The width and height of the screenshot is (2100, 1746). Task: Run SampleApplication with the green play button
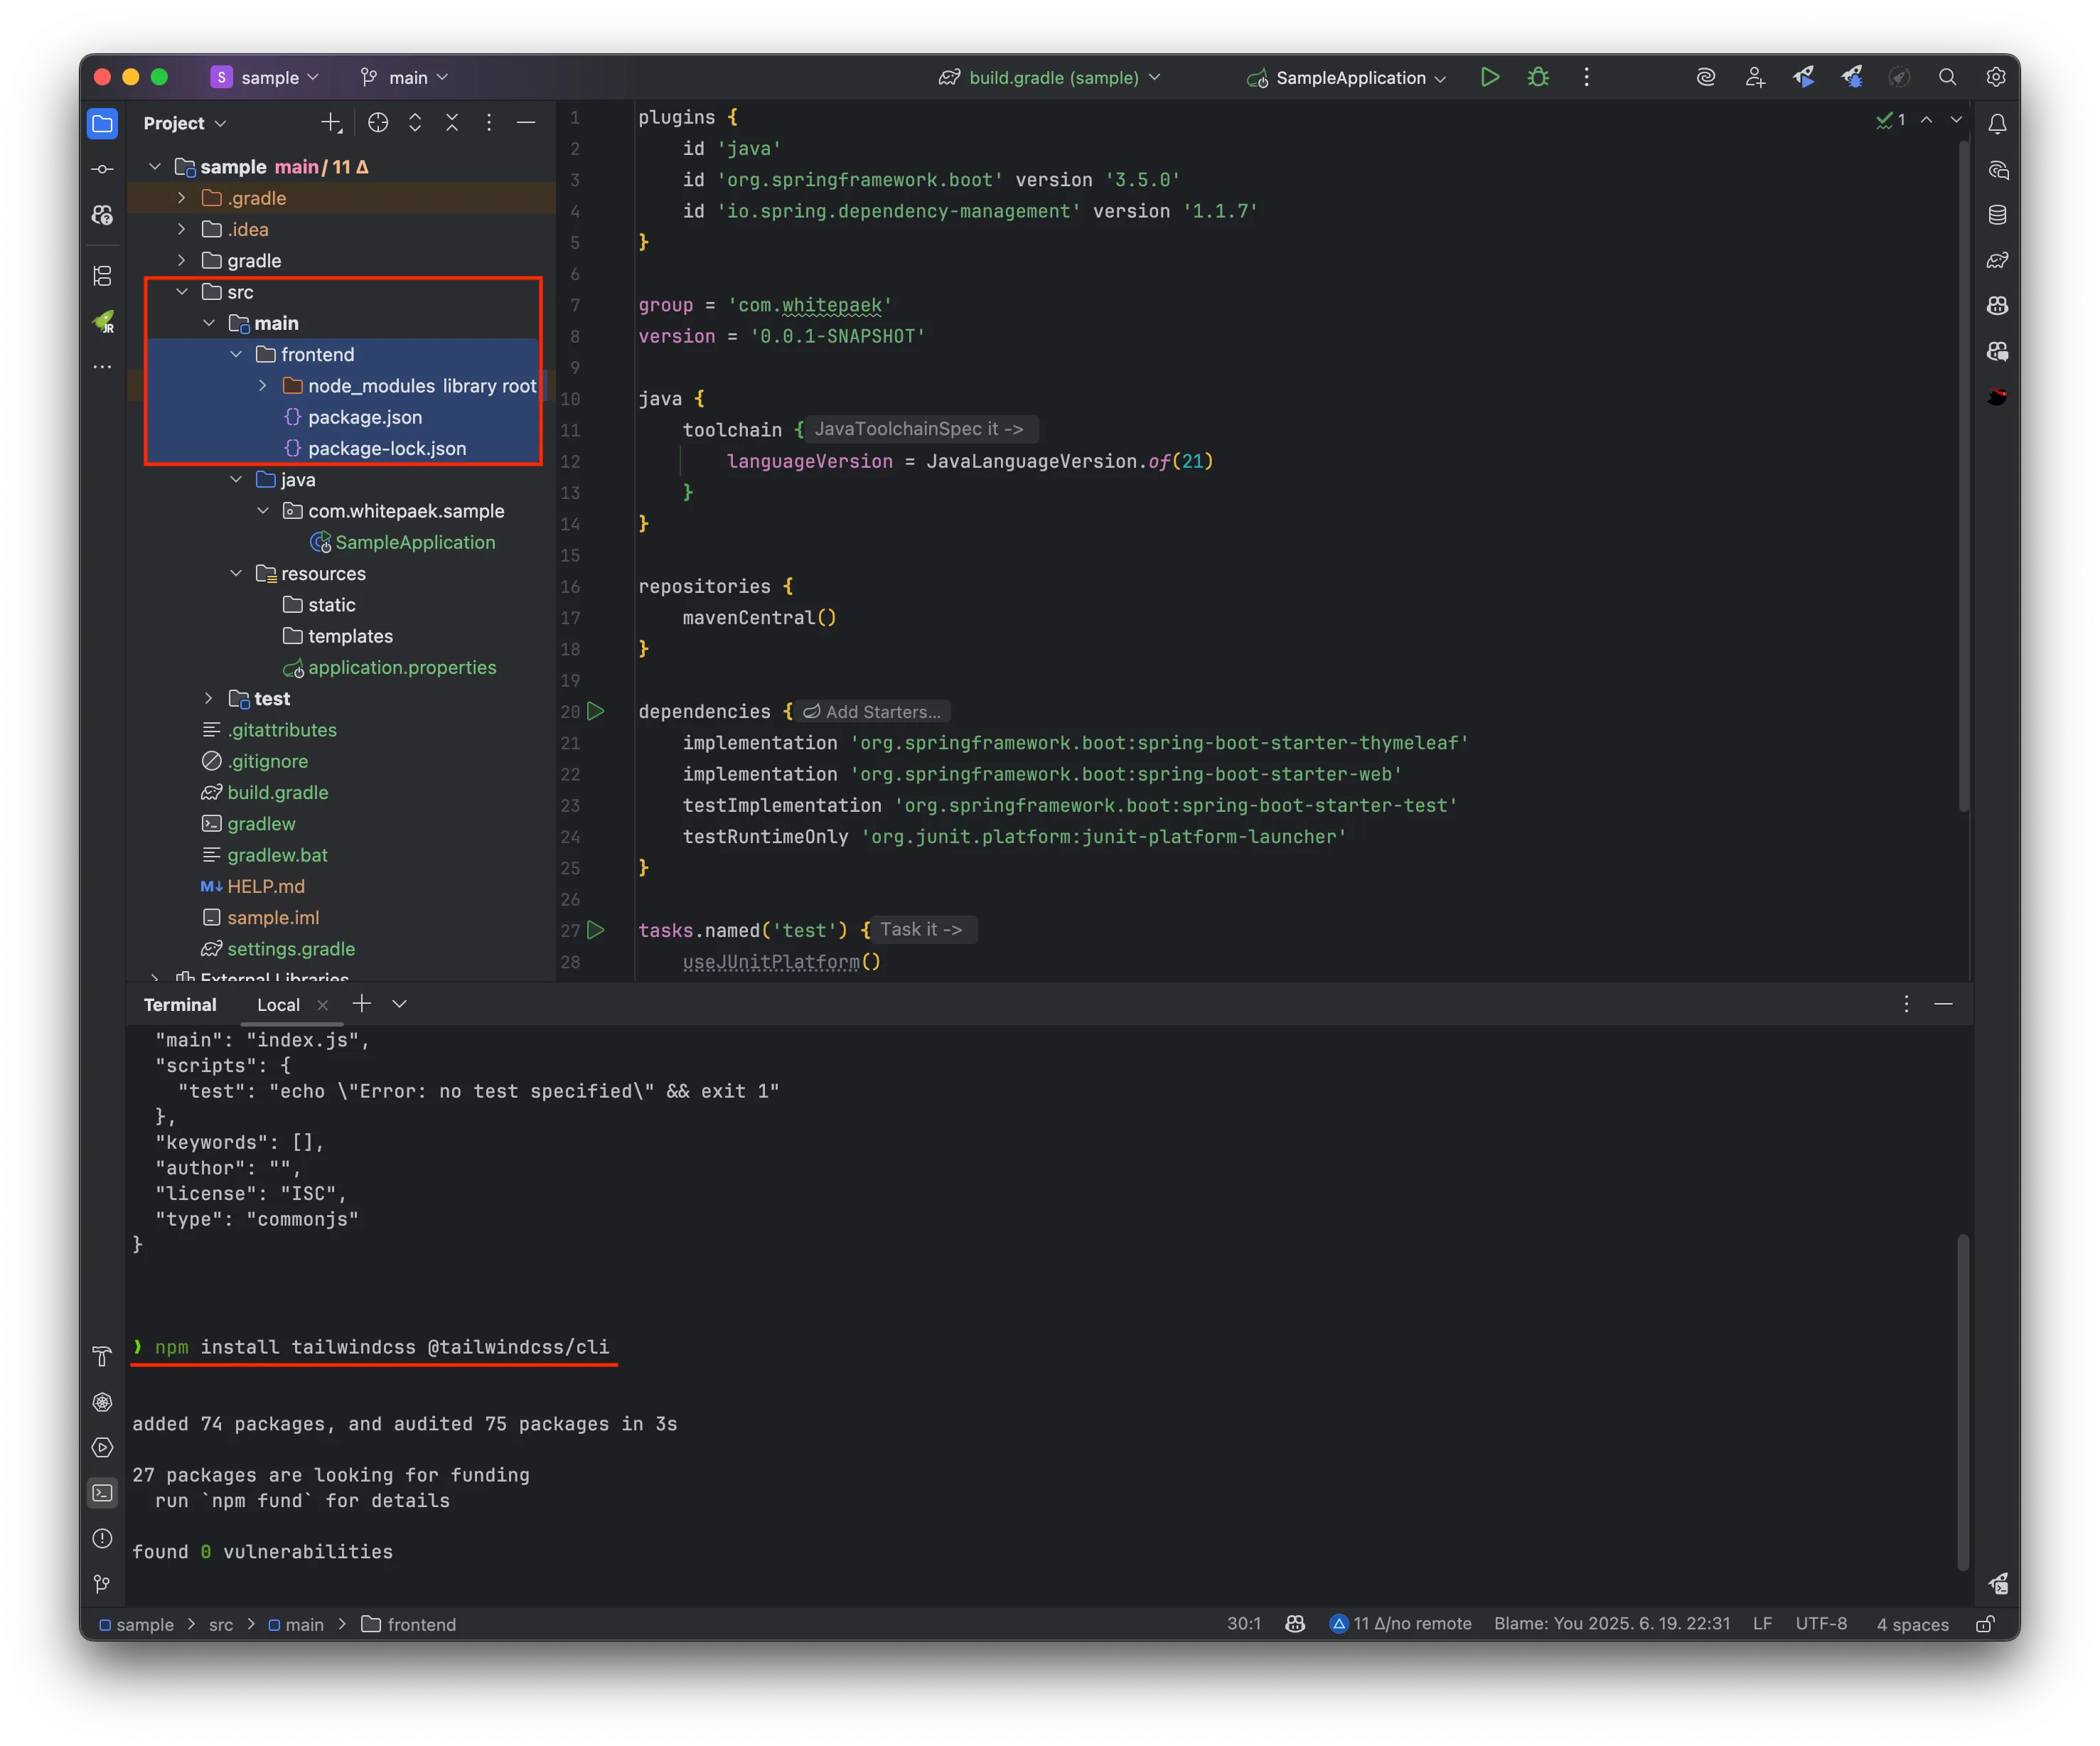(x=1489, y=77)
